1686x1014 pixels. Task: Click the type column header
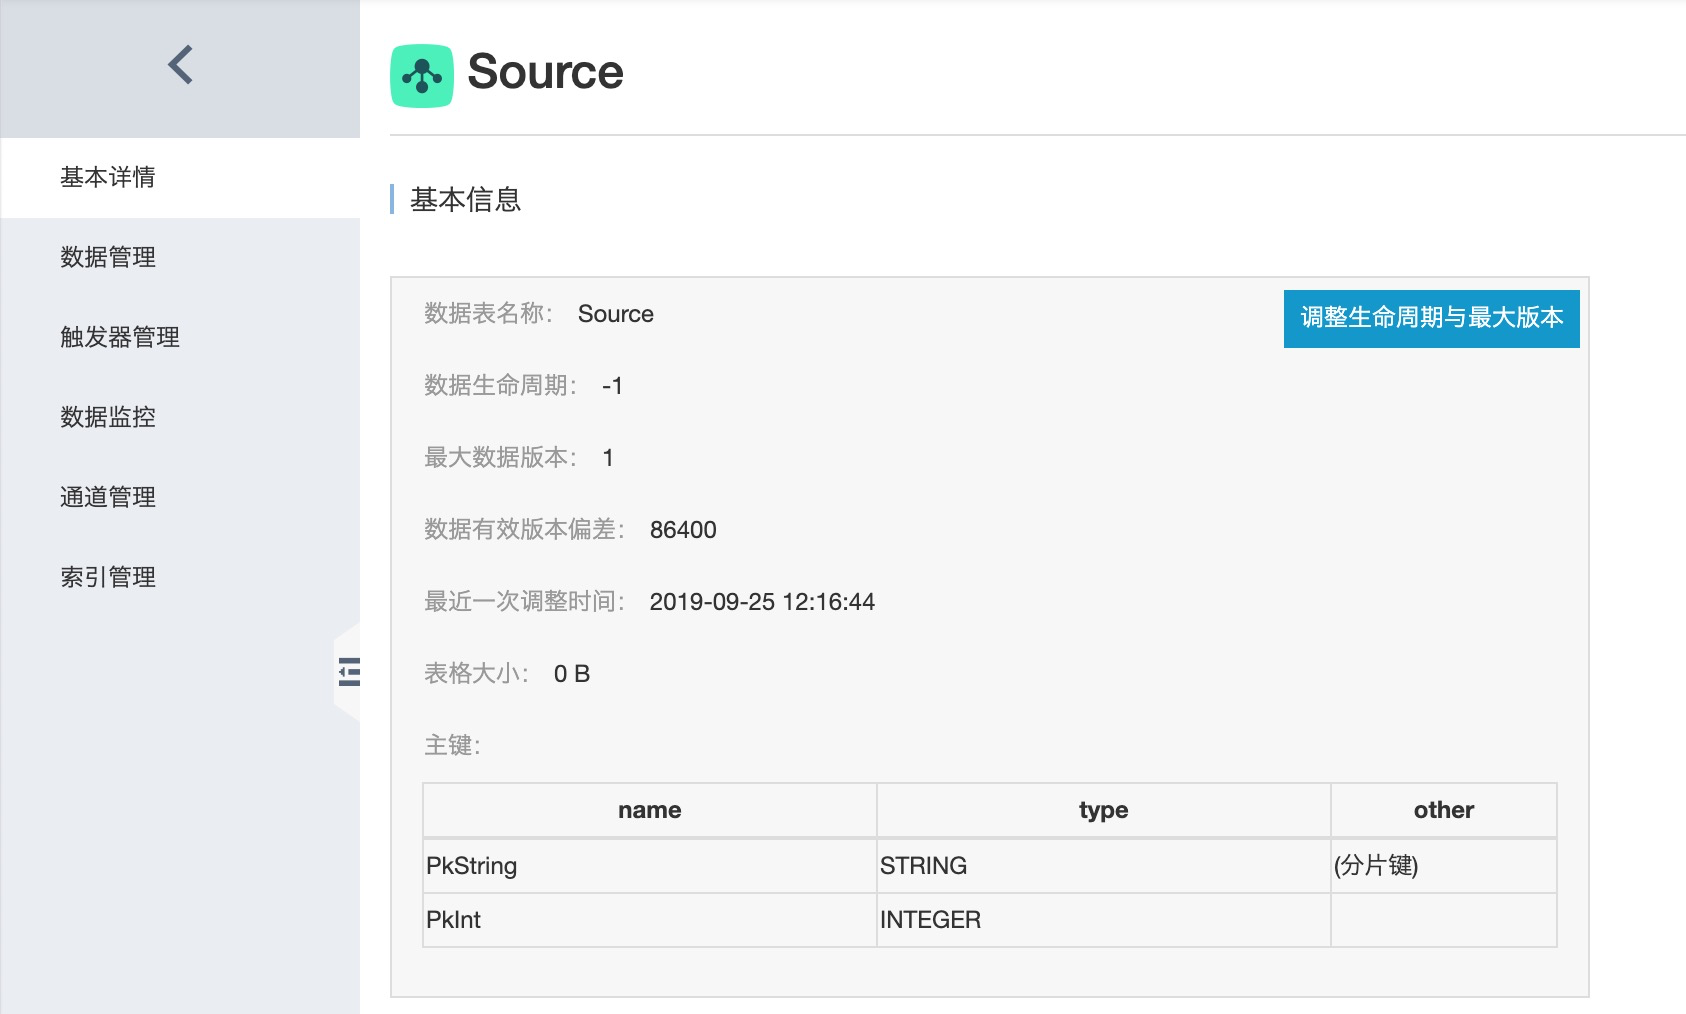tap(1103, 810)
